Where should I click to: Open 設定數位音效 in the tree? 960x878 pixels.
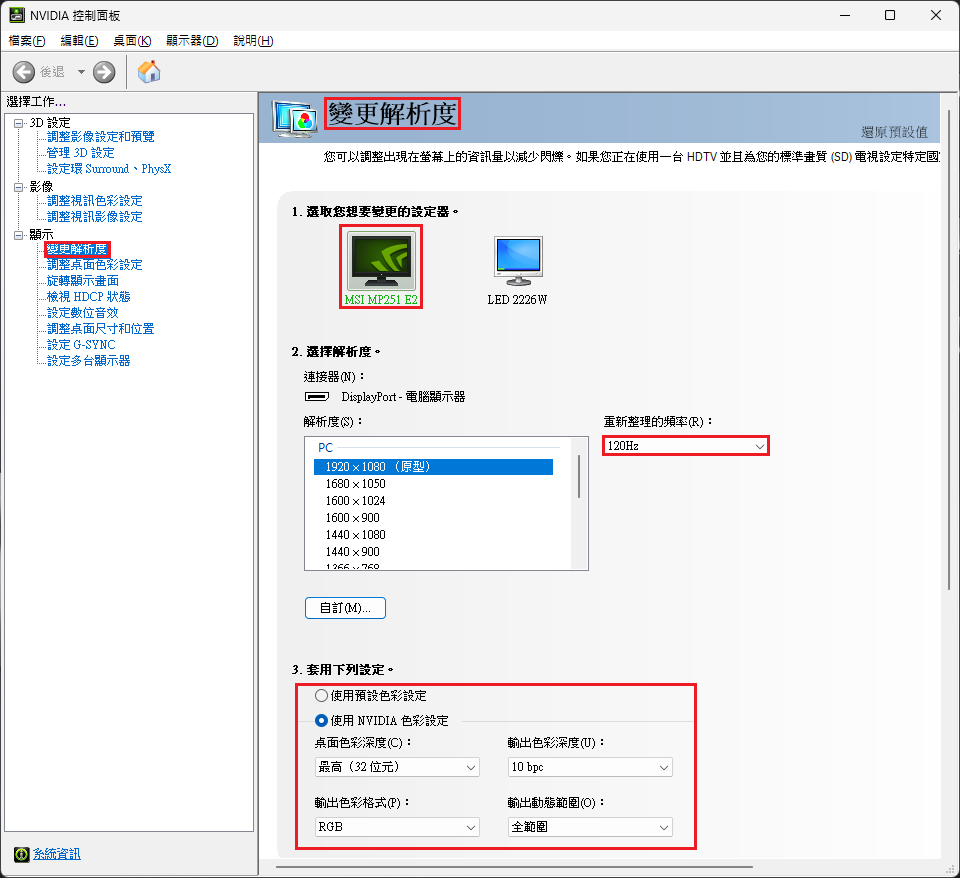pos(83,312)
